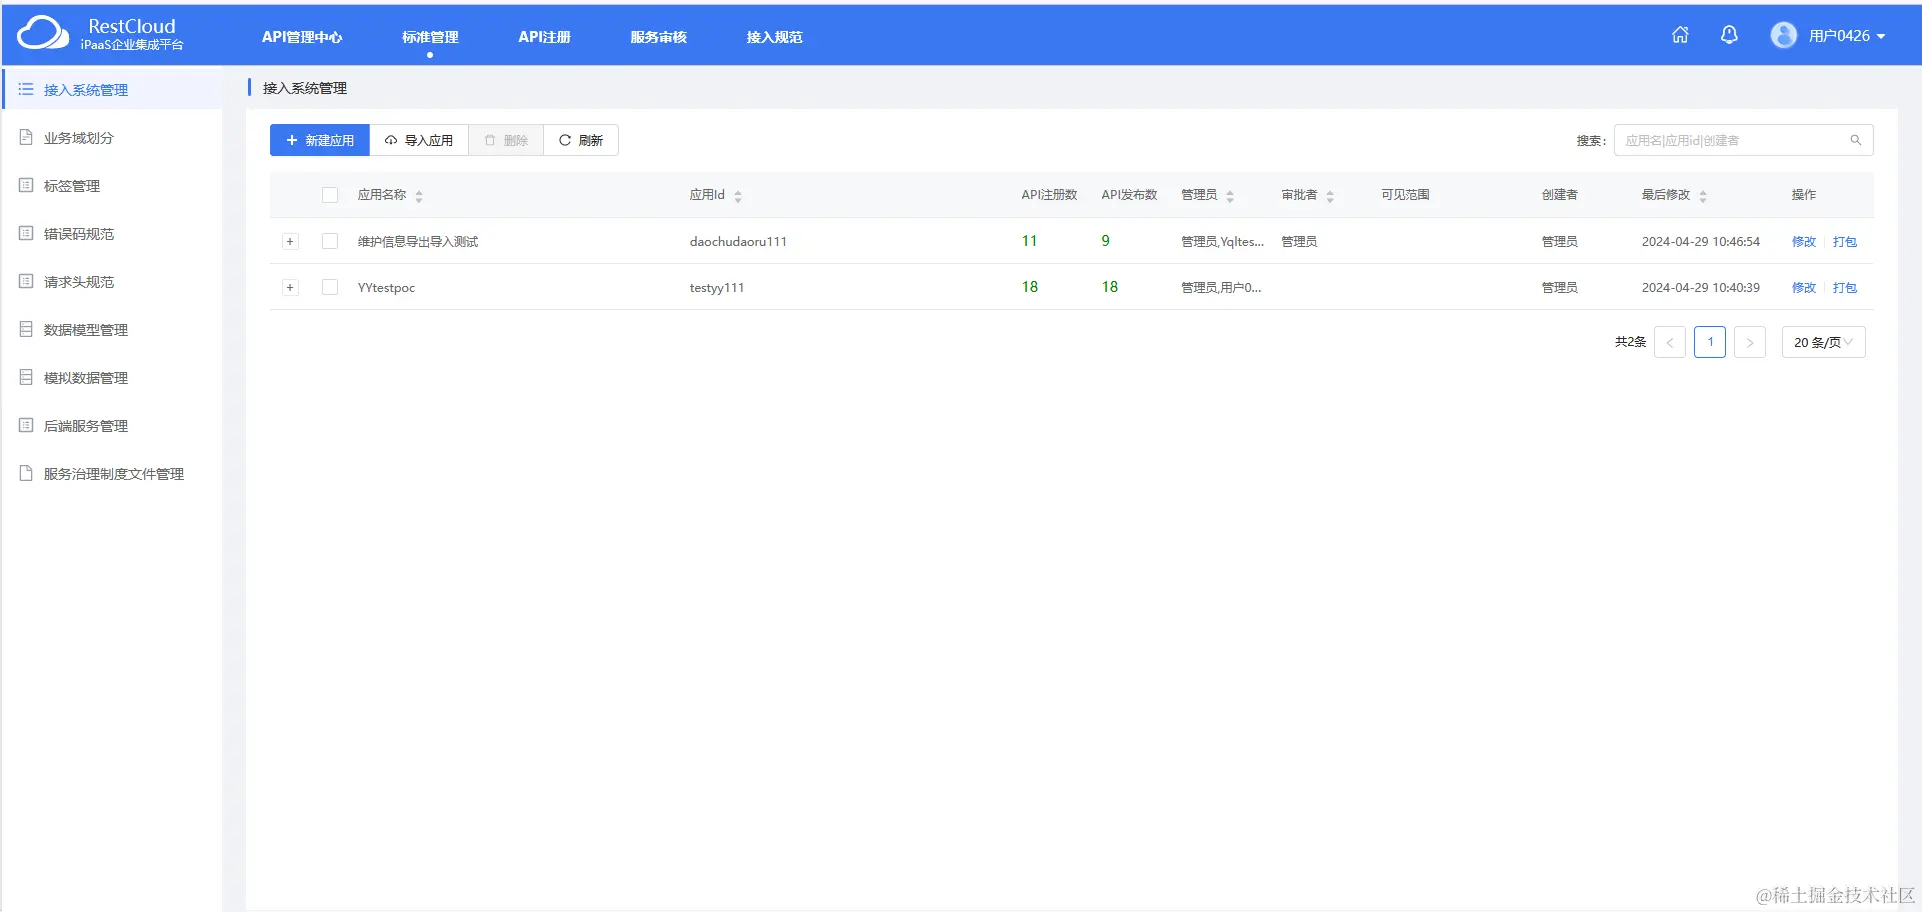The image size is (1922, 912).
Task: Click the 2024-04-29 10:40:39 timestamp
Action: point(1701,287)
